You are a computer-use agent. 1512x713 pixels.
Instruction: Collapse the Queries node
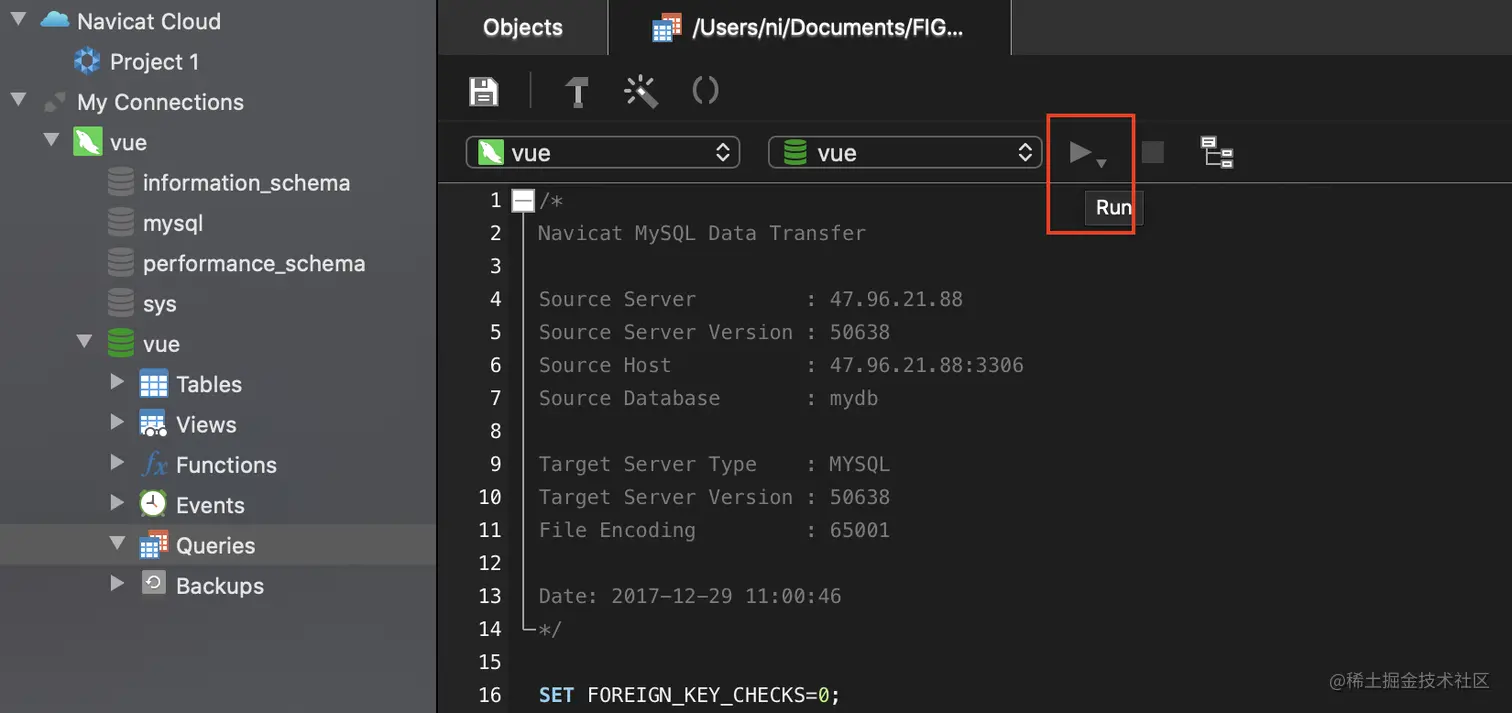pos(117,544)
